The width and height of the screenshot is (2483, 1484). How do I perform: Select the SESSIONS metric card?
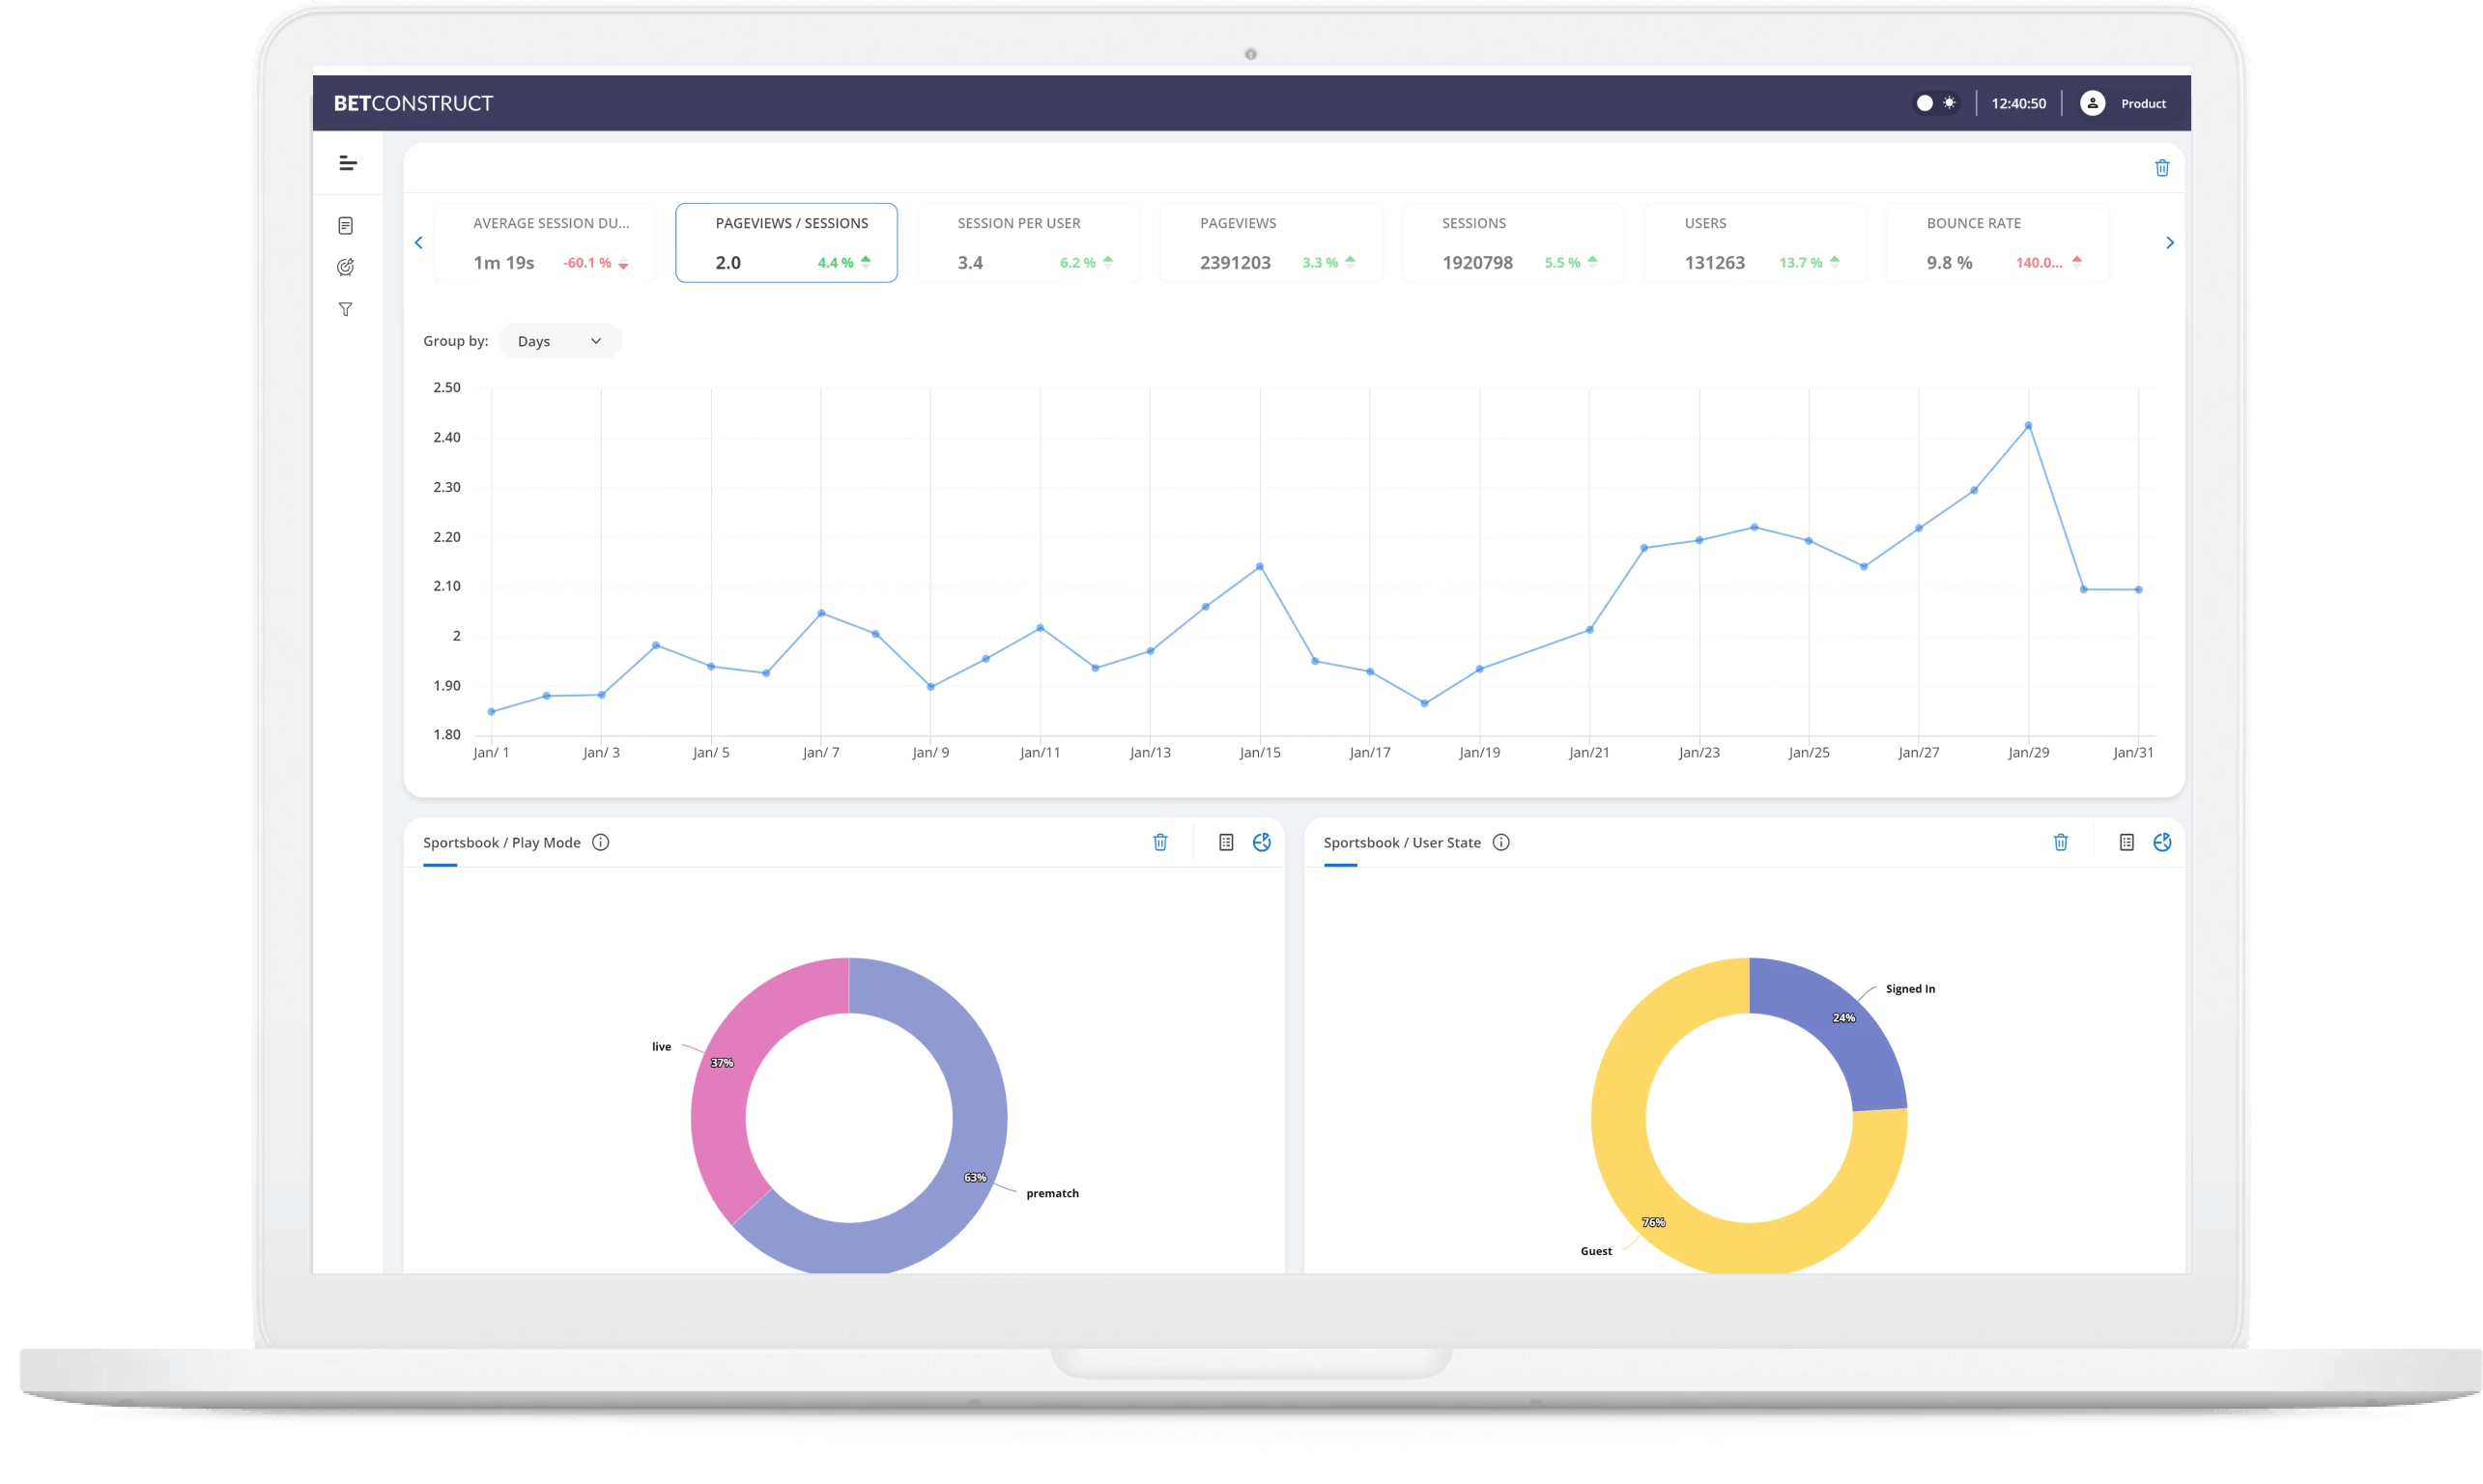1512,242
